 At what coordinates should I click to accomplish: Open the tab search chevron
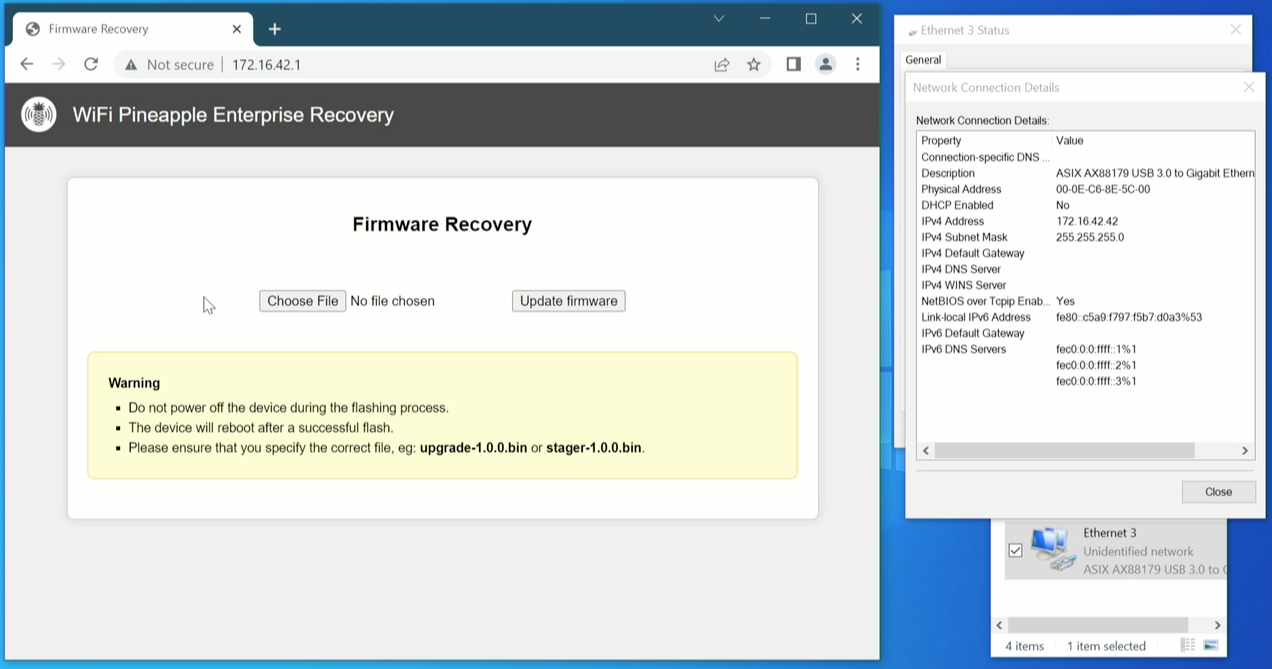click(x=718, y=18)
